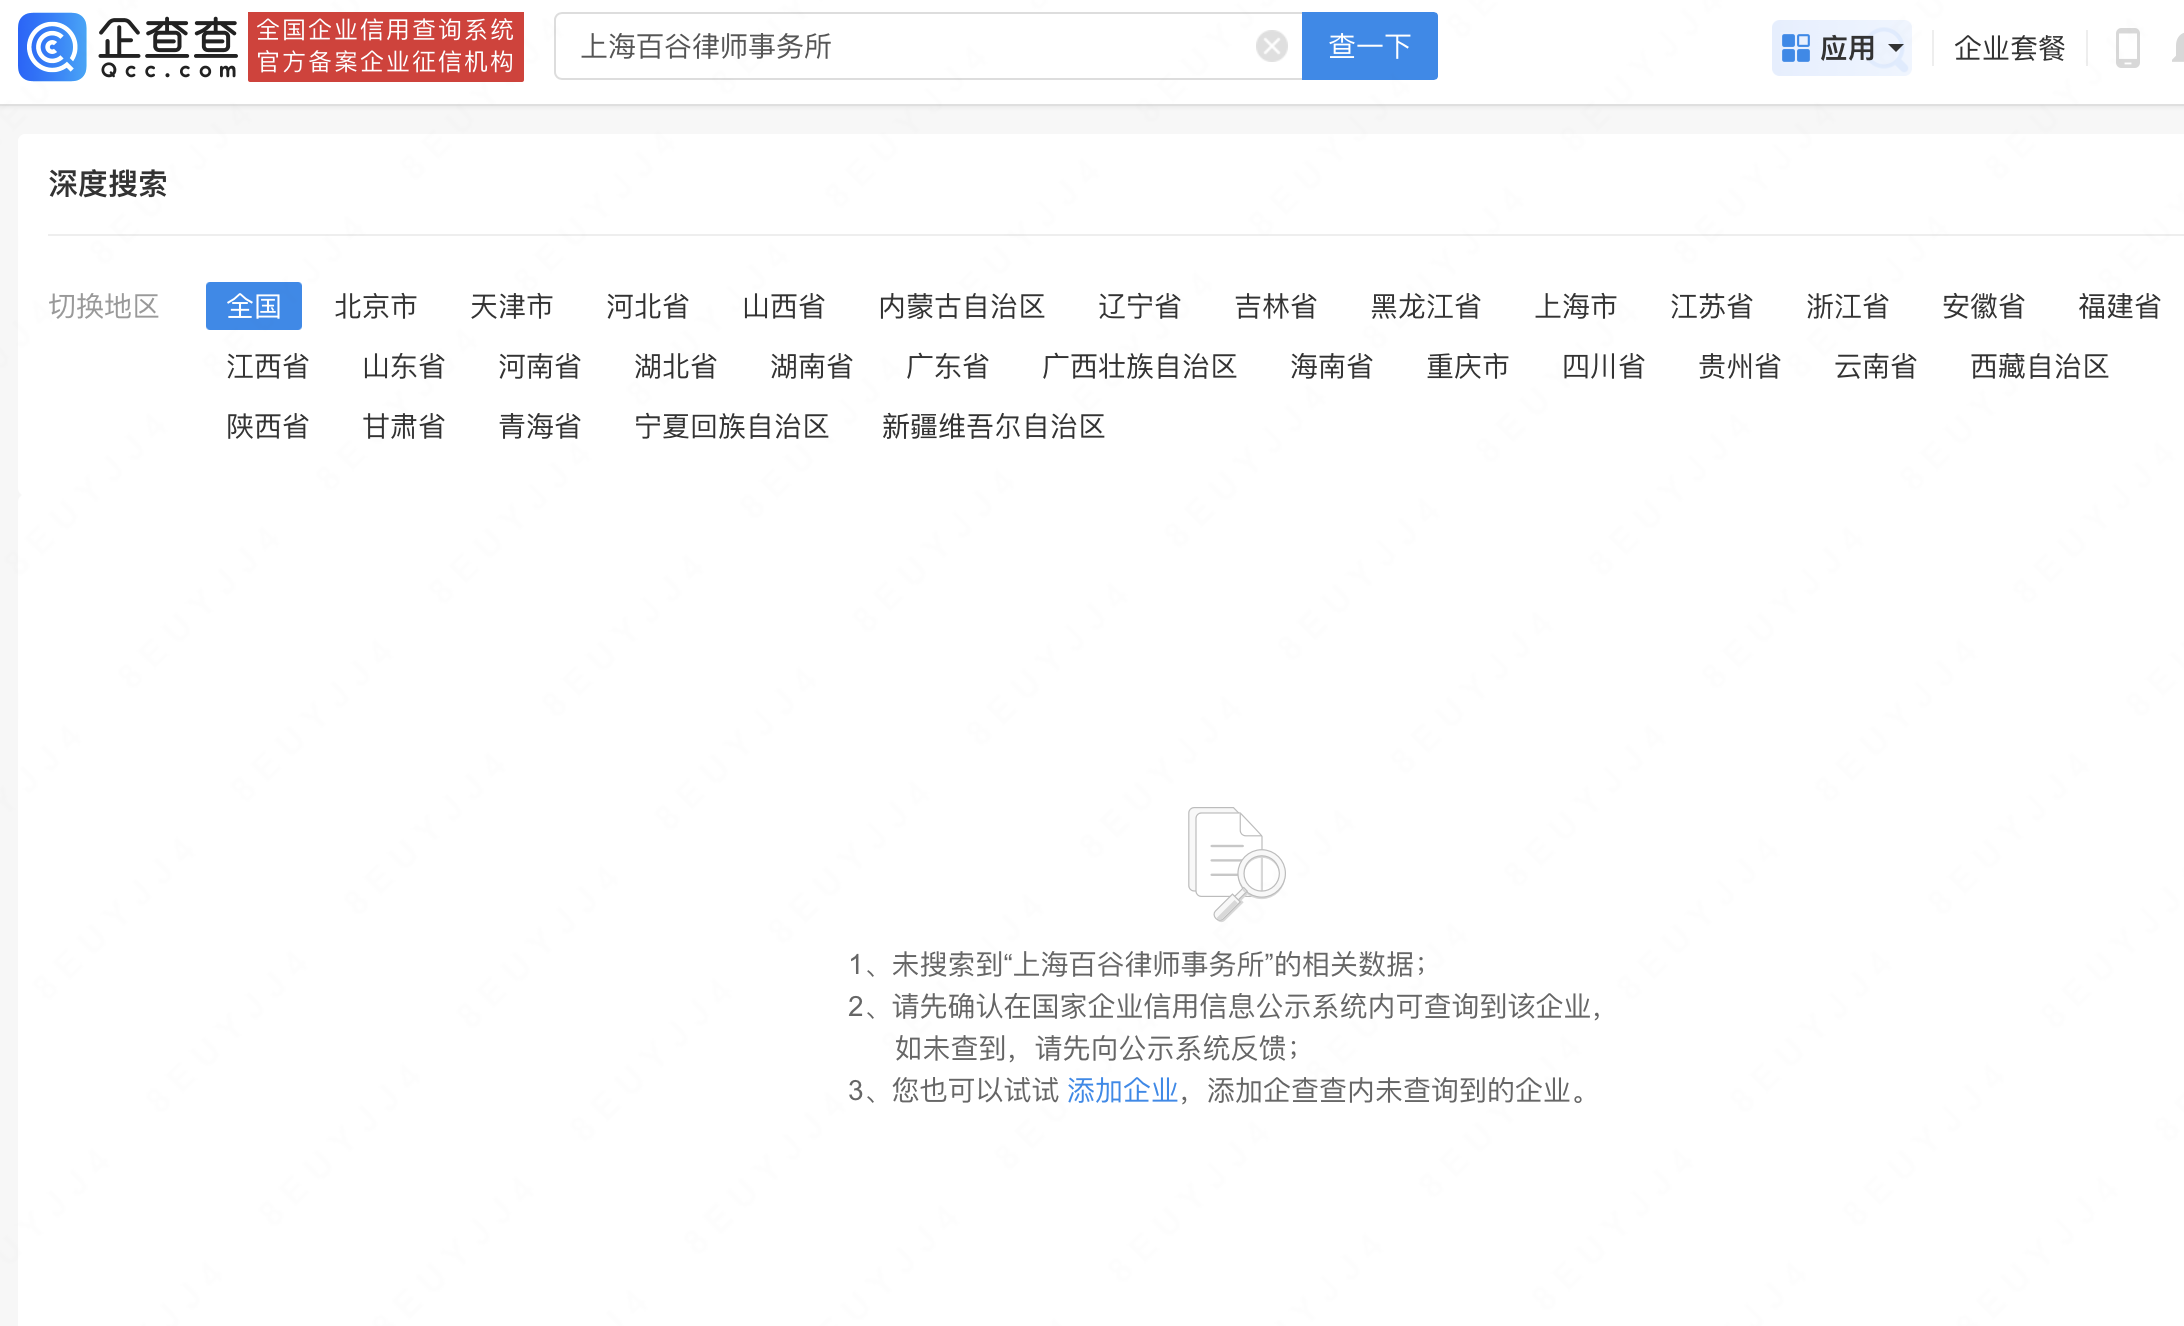Switch region to 四川省
This screenshot has width=2184, height=1326.
coord(1604,366)
